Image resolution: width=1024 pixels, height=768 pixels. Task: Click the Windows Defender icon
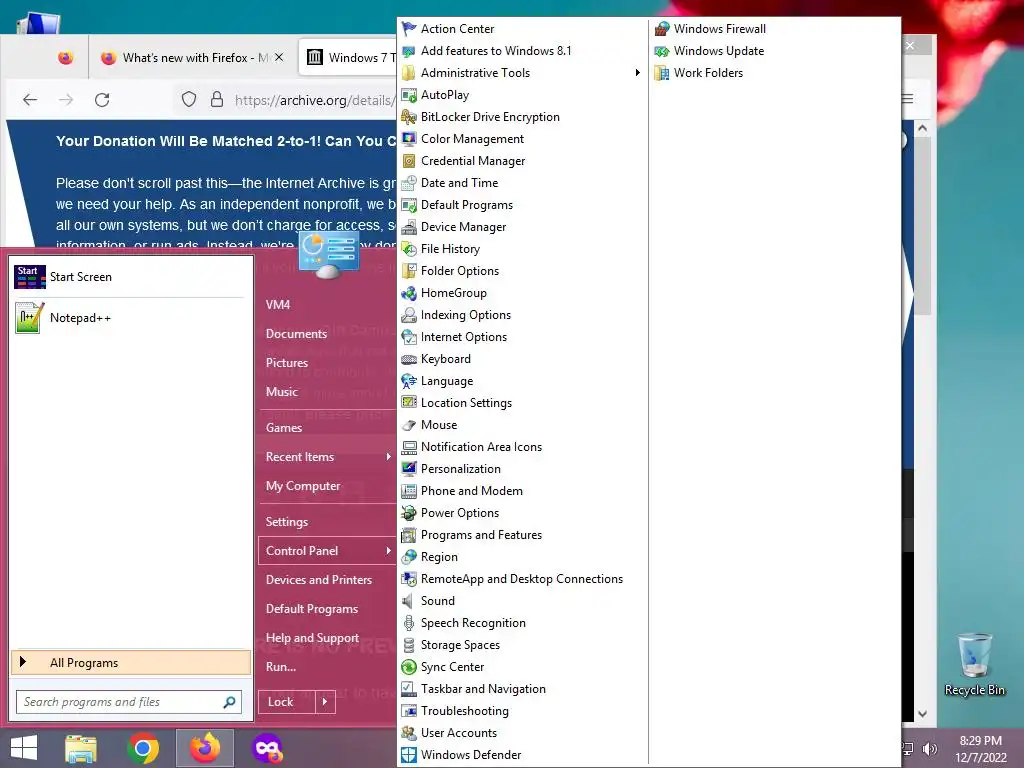click(409, 755)
